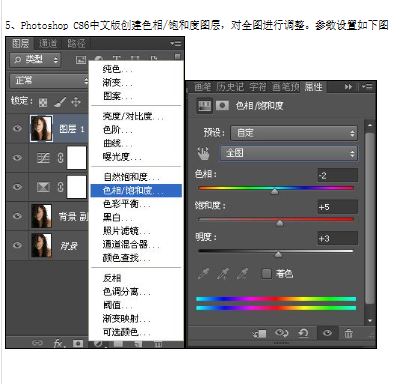Image resolution: width=419 pixels, height=384 pixels.
Task: Hide the 背景 layer
Action: tap(17, 245)
